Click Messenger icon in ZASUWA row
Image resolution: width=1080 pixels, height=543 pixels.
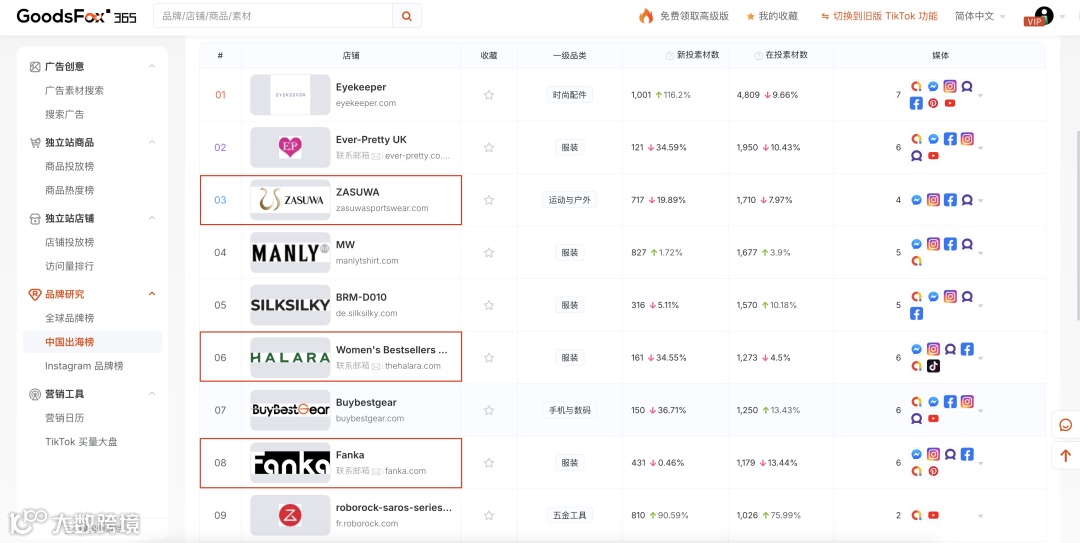[917, 201]
